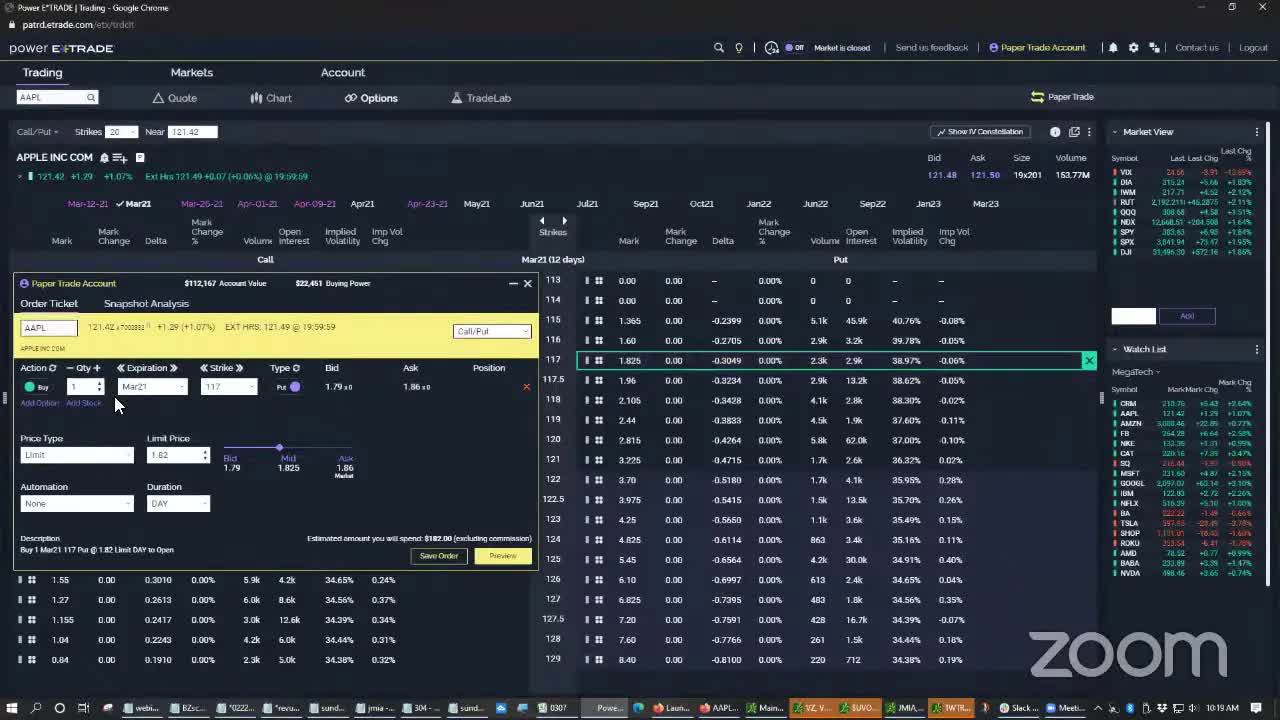1280x720 pixels.
Task: Click the lightbulb tips icon
Action: [x=739, y=48]
